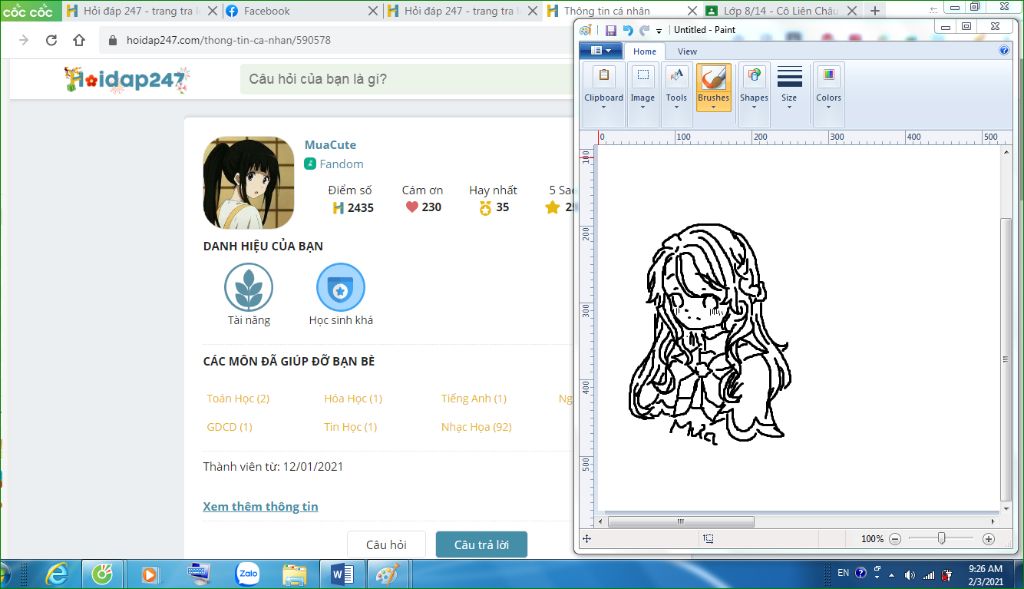Viewport: 1024px width, 589px height.
Task: Click the Paint vertical scrollbar thumb
Action: coord(1006,359)
